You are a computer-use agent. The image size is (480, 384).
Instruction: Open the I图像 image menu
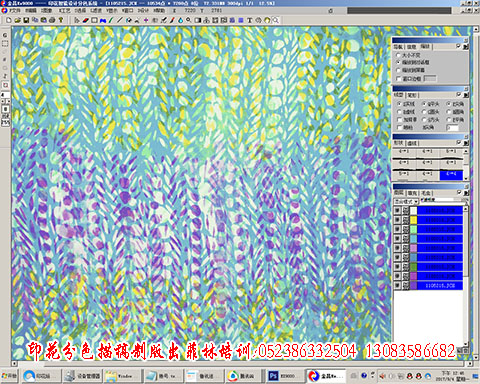click(x=46, y=11)
